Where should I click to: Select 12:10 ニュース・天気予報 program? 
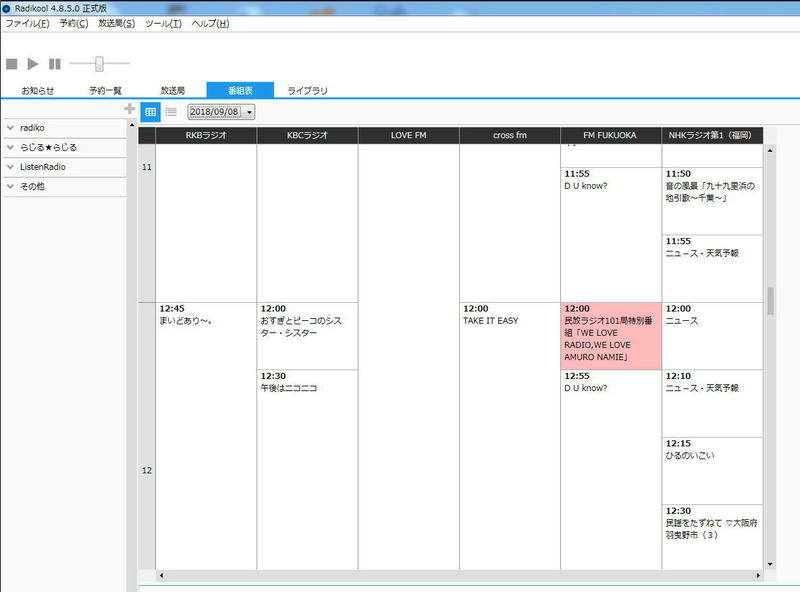pyautogui.click(x=712, y=403)
